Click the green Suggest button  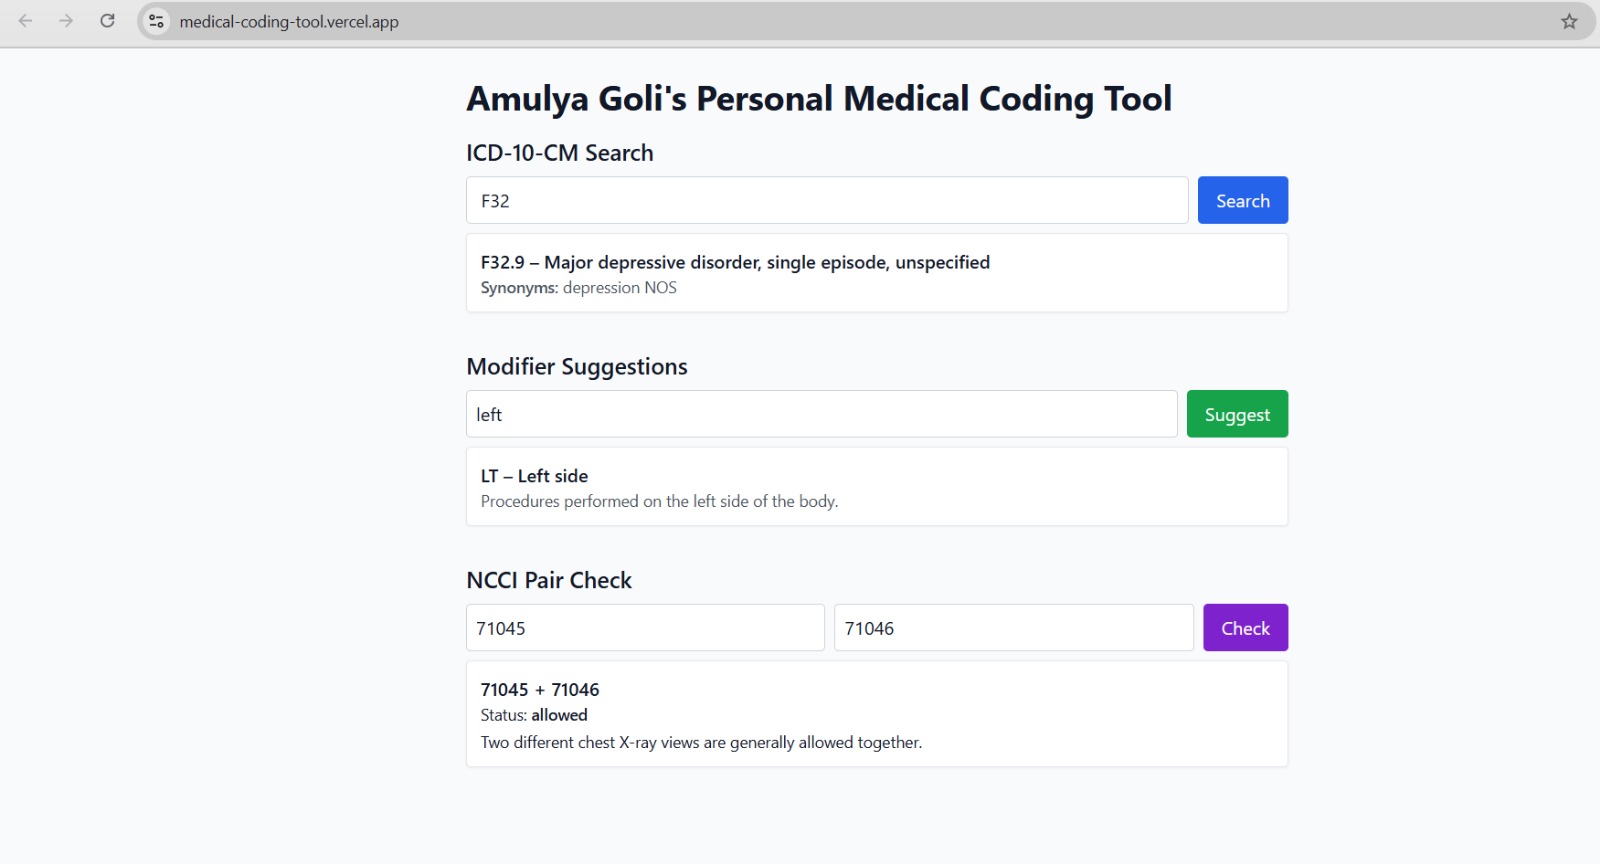coord(1236,413)
